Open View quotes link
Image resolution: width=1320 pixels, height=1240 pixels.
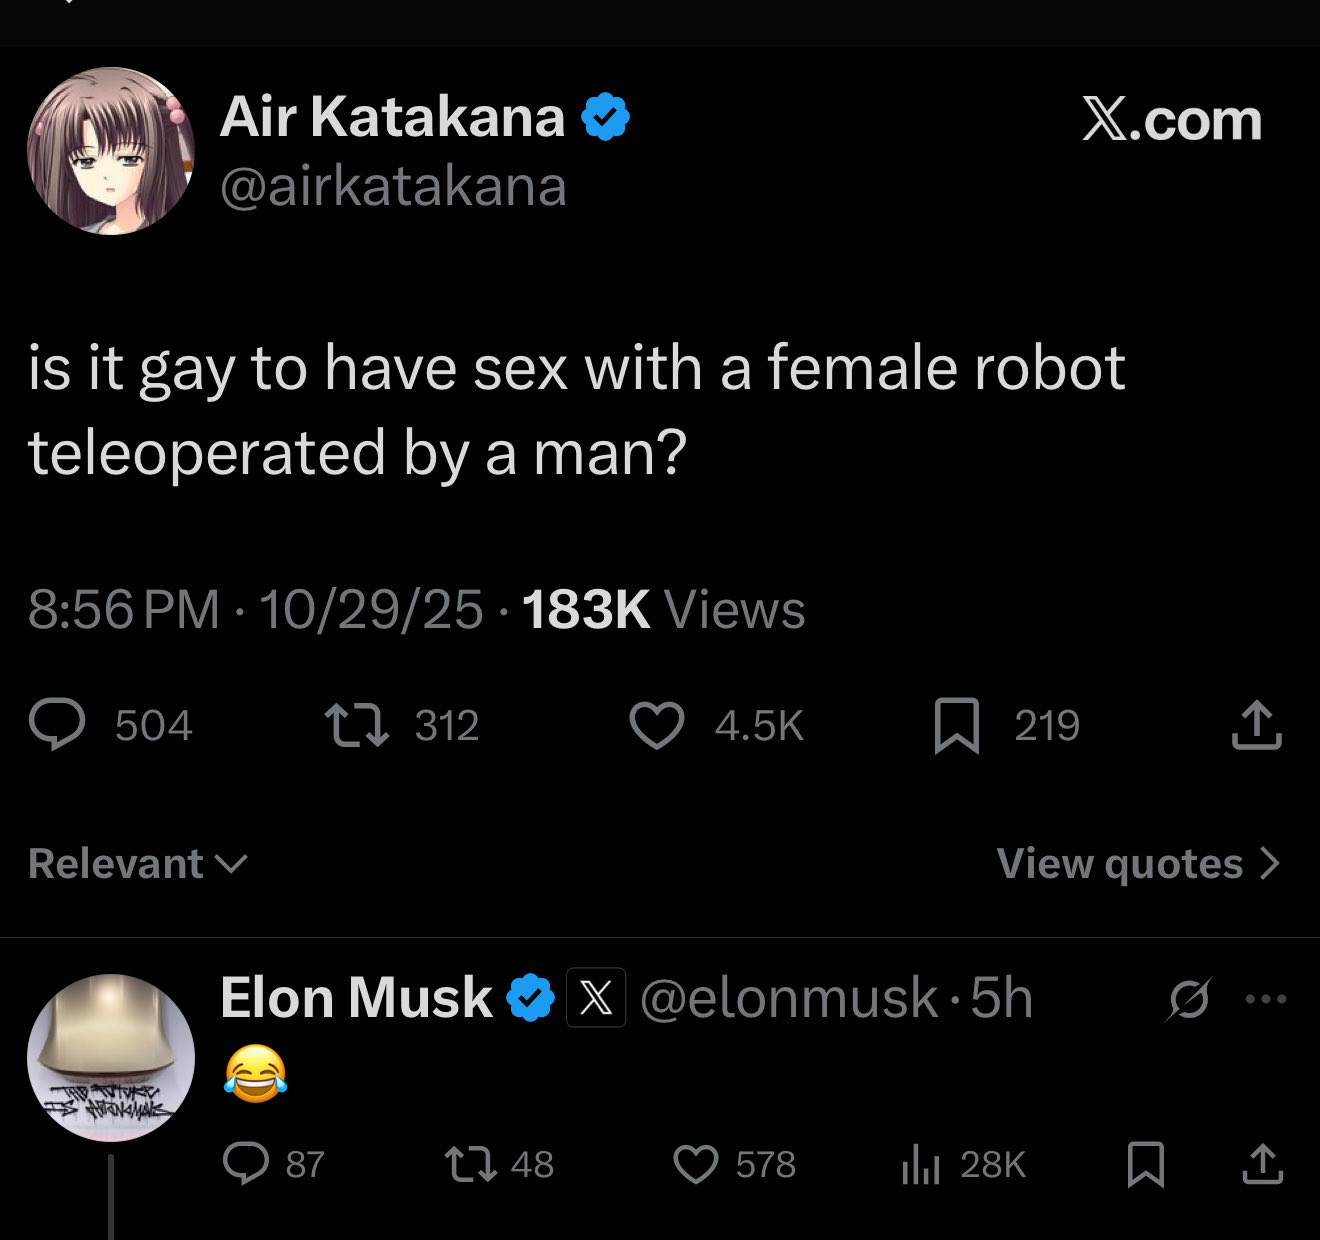click(x=1138, y=863)
